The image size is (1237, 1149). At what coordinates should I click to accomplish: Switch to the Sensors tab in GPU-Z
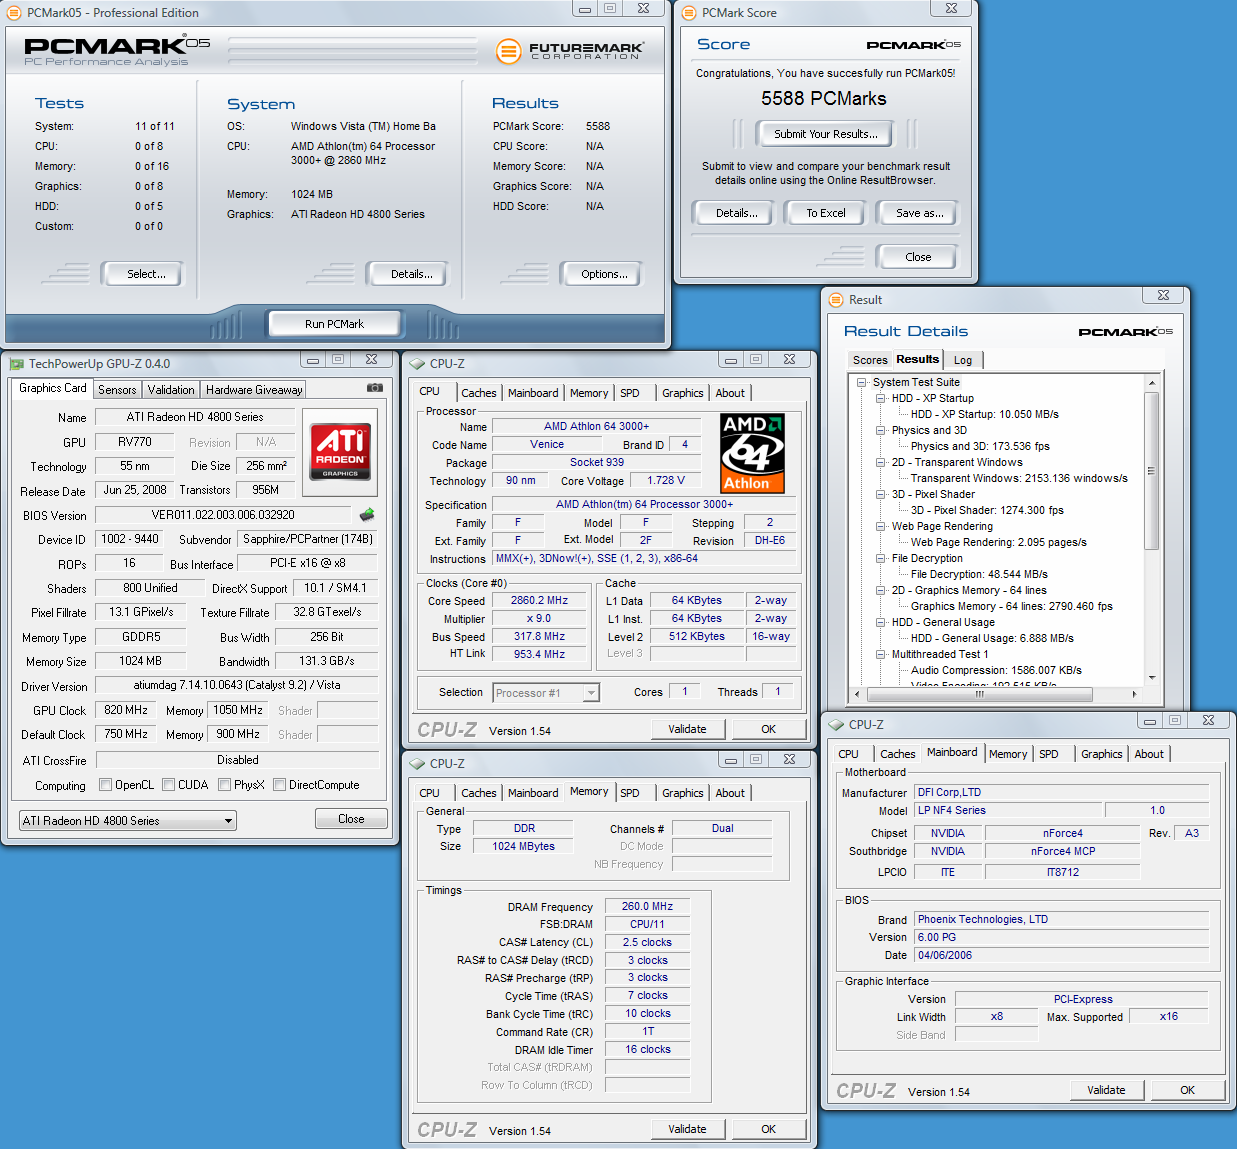pyautogui.click(x=117, y=390)
